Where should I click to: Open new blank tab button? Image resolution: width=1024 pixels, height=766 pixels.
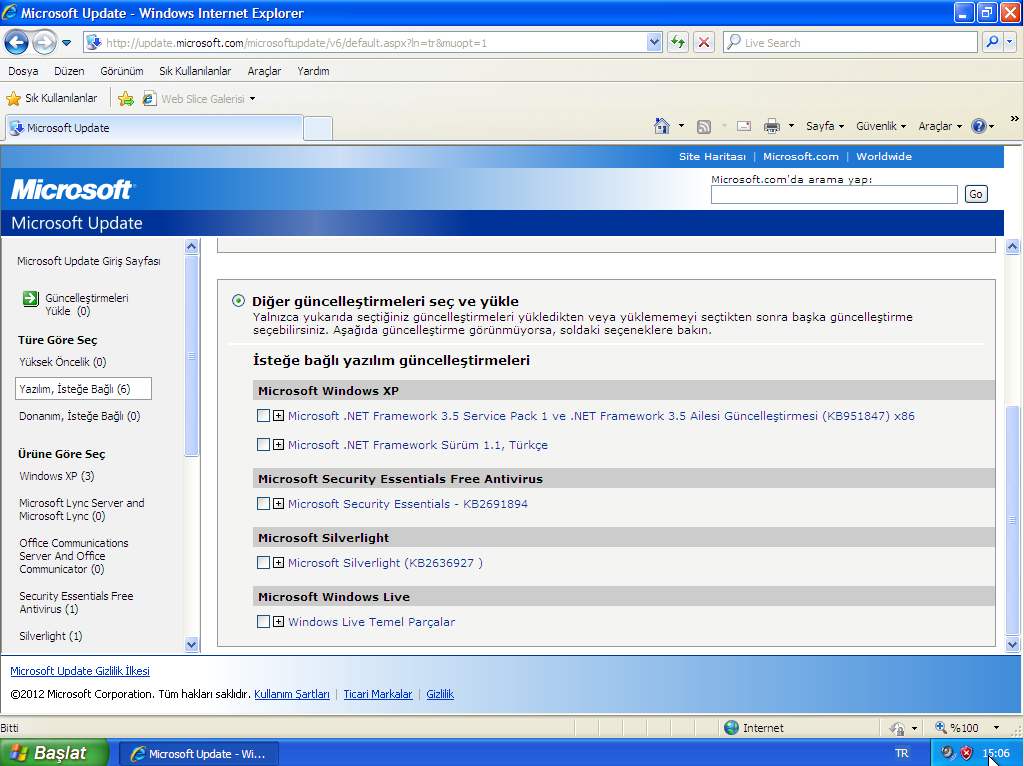coord(318,128)
